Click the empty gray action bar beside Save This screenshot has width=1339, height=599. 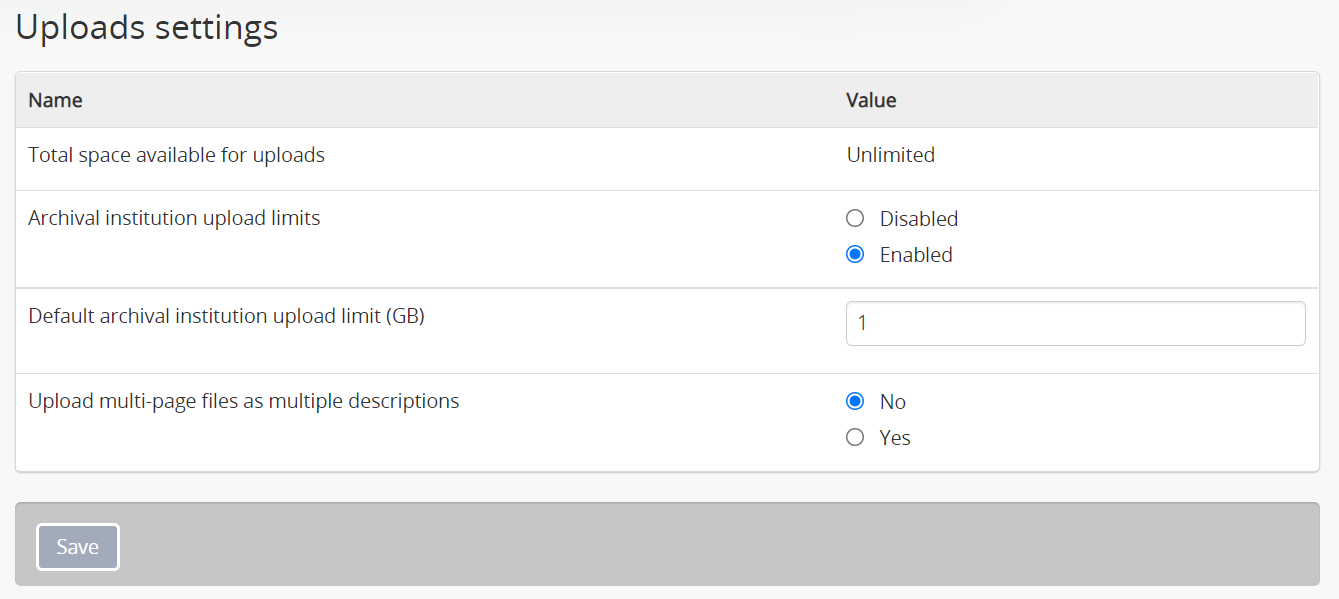pyautogui.click(x=718, y=544)
